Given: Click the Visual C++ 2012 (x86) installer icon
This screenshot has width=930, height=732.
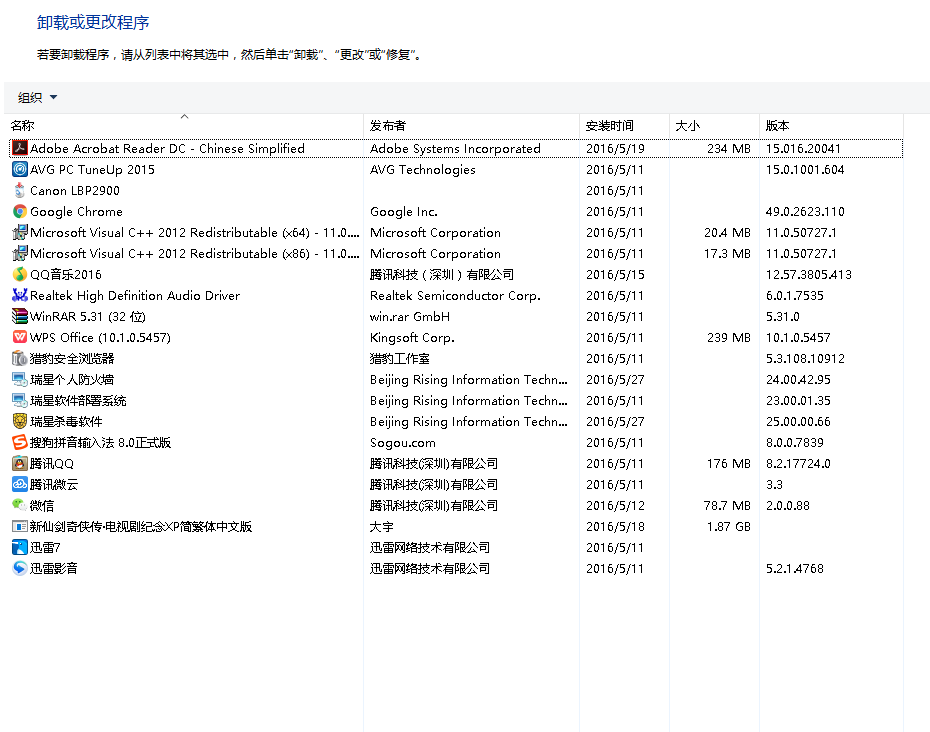Looking at the screenshot, I should [x=20, y=253].
